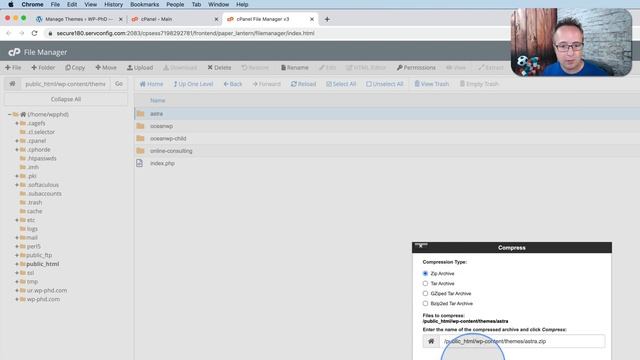Viewport: 640px width, 360px height.
Task: Reload the page in Chrome
Action: click(34, 33)
